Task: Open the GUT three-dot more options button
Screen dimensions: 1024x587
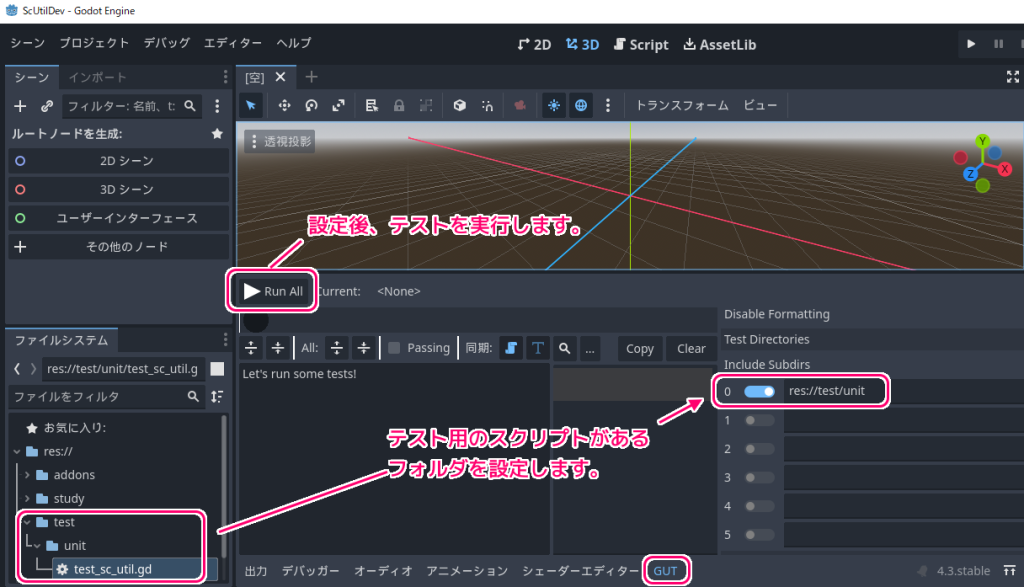Action: 590,348
